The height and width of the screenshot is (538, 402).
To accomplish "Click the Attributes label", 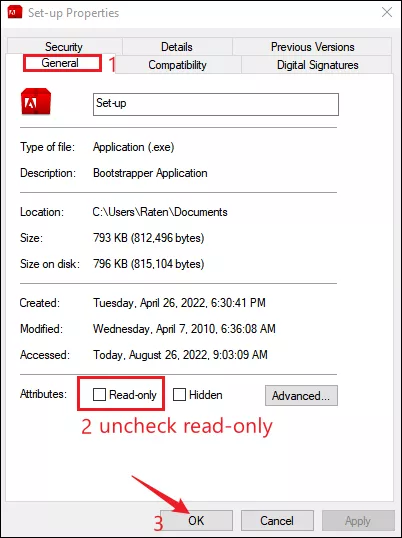I will pos(44,394).
